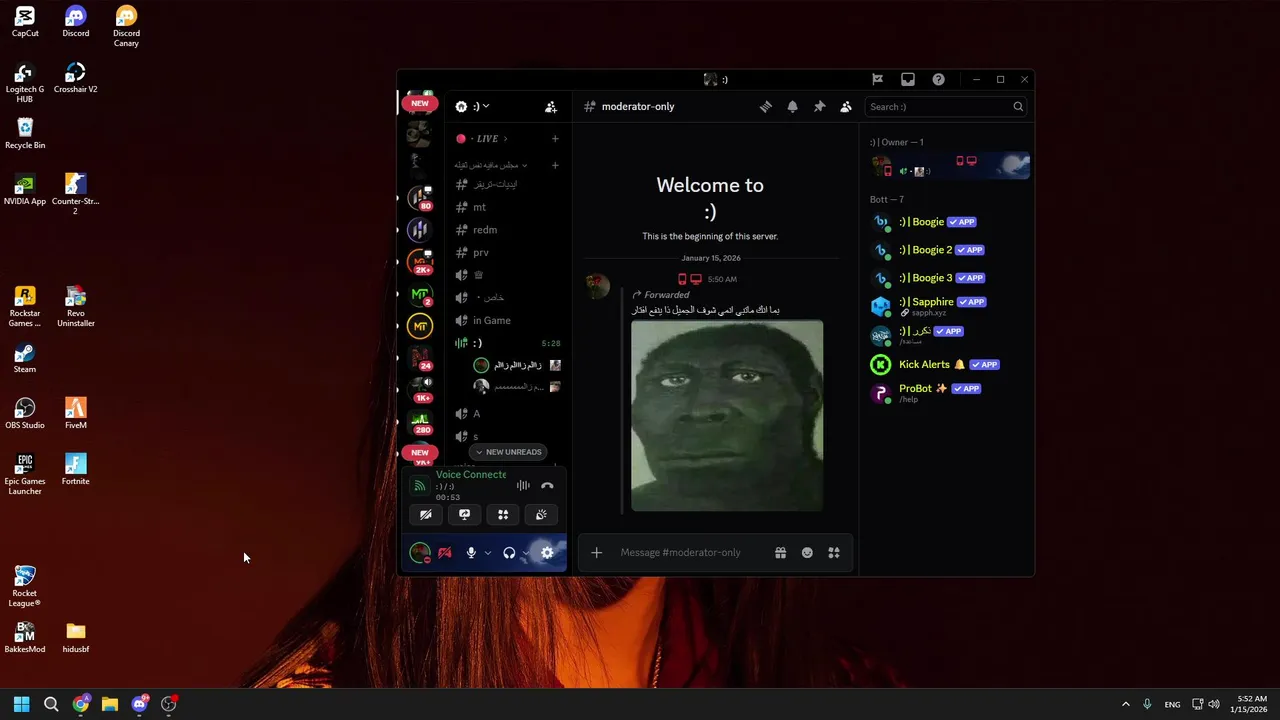Image resolution: width=1280 pixels, height=720 pixels.
Task: Open green MT server with 2 badge
Action: click(x=420, y=294)
